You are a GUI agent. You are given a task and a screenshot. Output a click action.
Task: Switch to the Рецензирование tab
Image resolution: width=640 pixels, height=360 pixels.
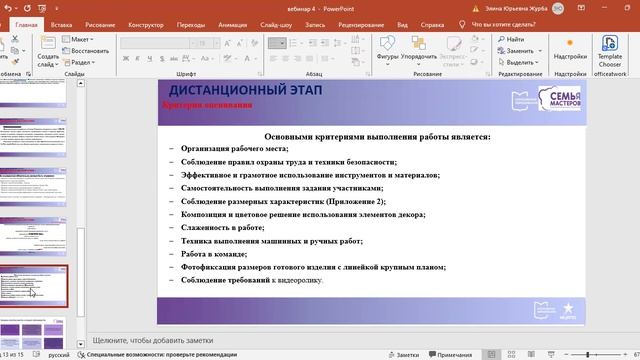[x=361, y=25]
